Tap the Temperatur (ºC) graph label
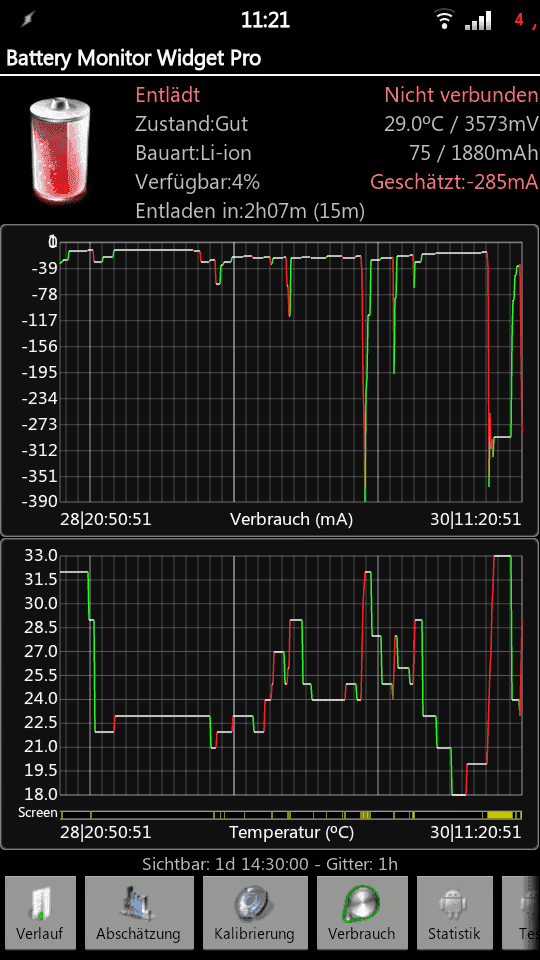This screenshot has height=960, width=540. 291,833
